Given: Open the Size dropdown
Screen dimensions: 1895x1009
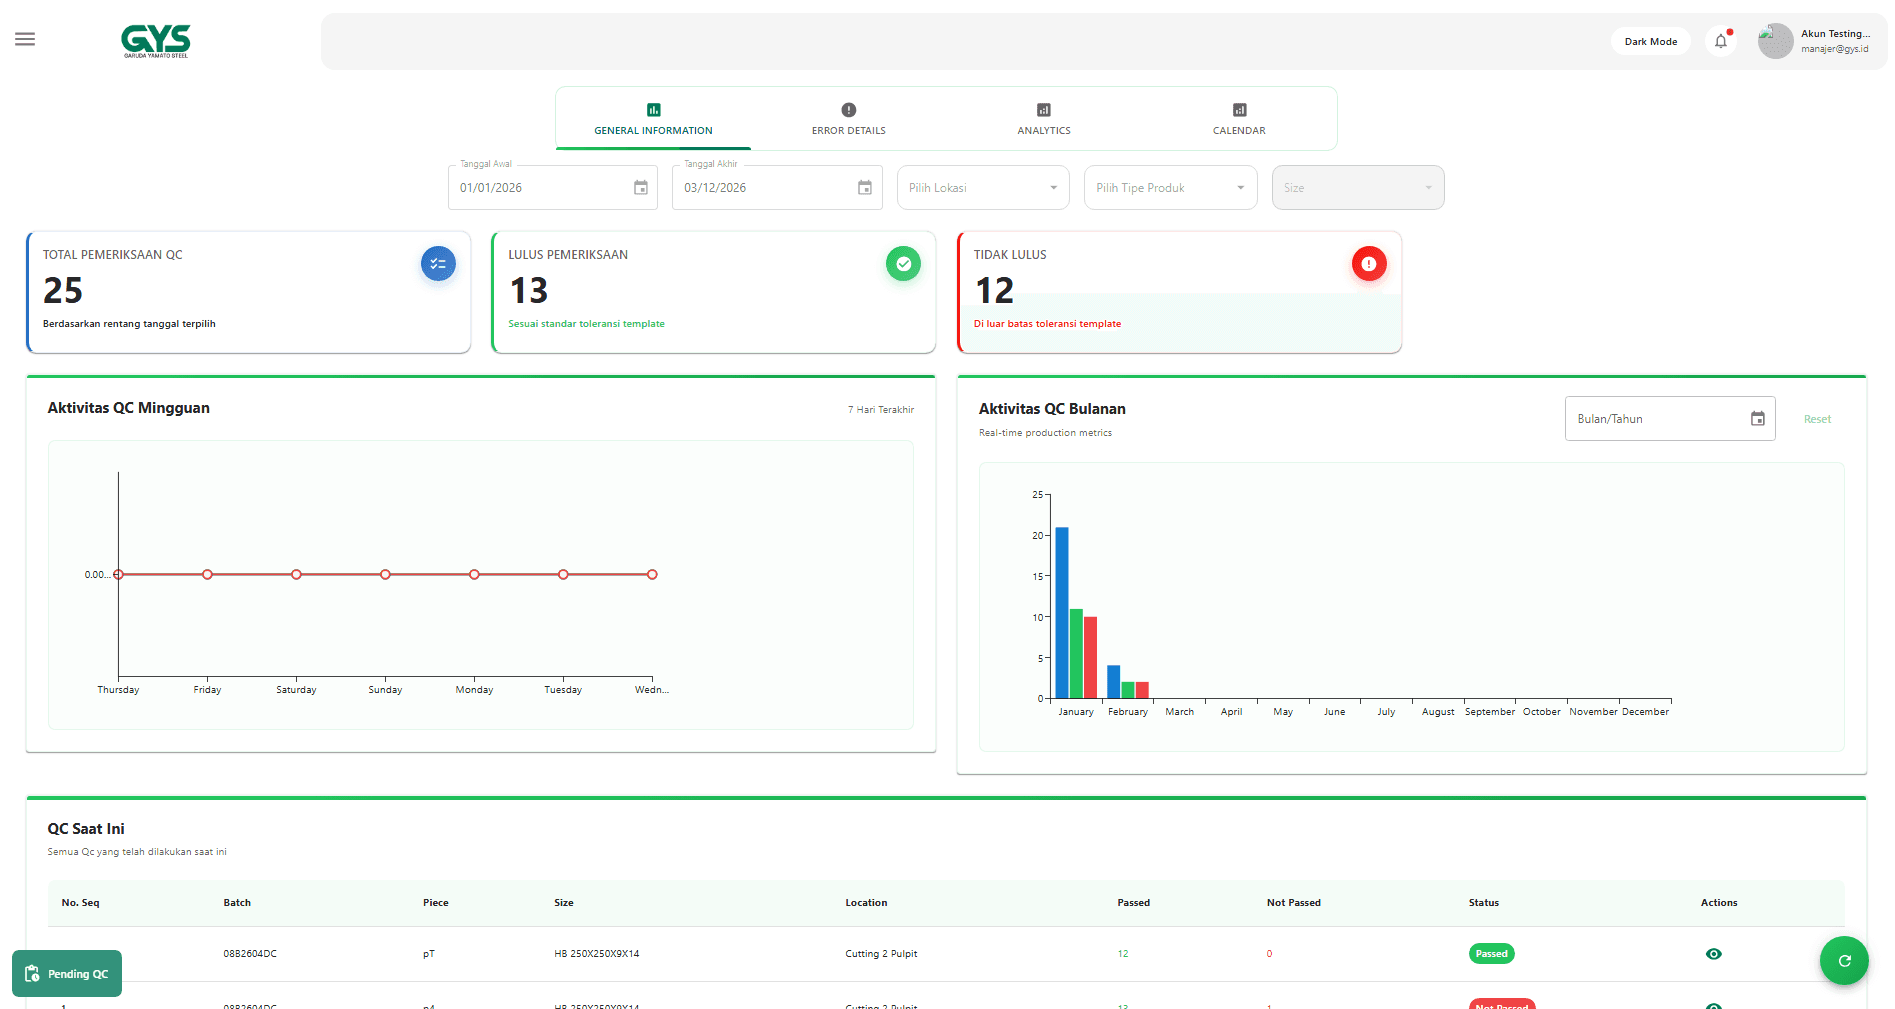Looking at the screenshot, I should (x=1357, y=188).
